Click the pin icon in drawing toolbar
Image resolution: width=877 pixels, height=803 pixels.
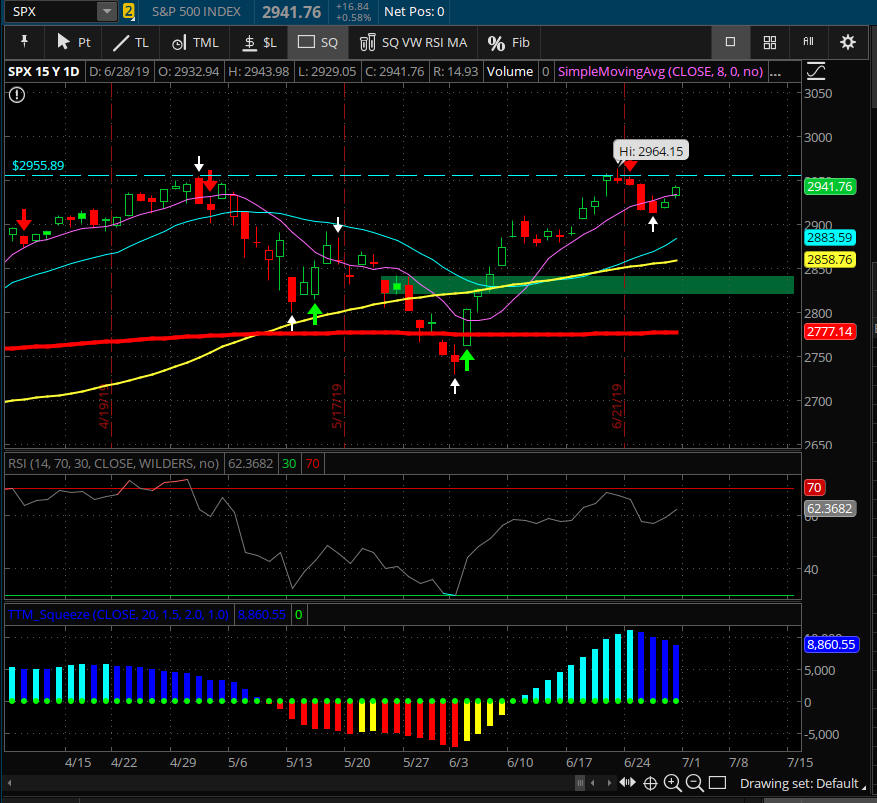(23, 42)
